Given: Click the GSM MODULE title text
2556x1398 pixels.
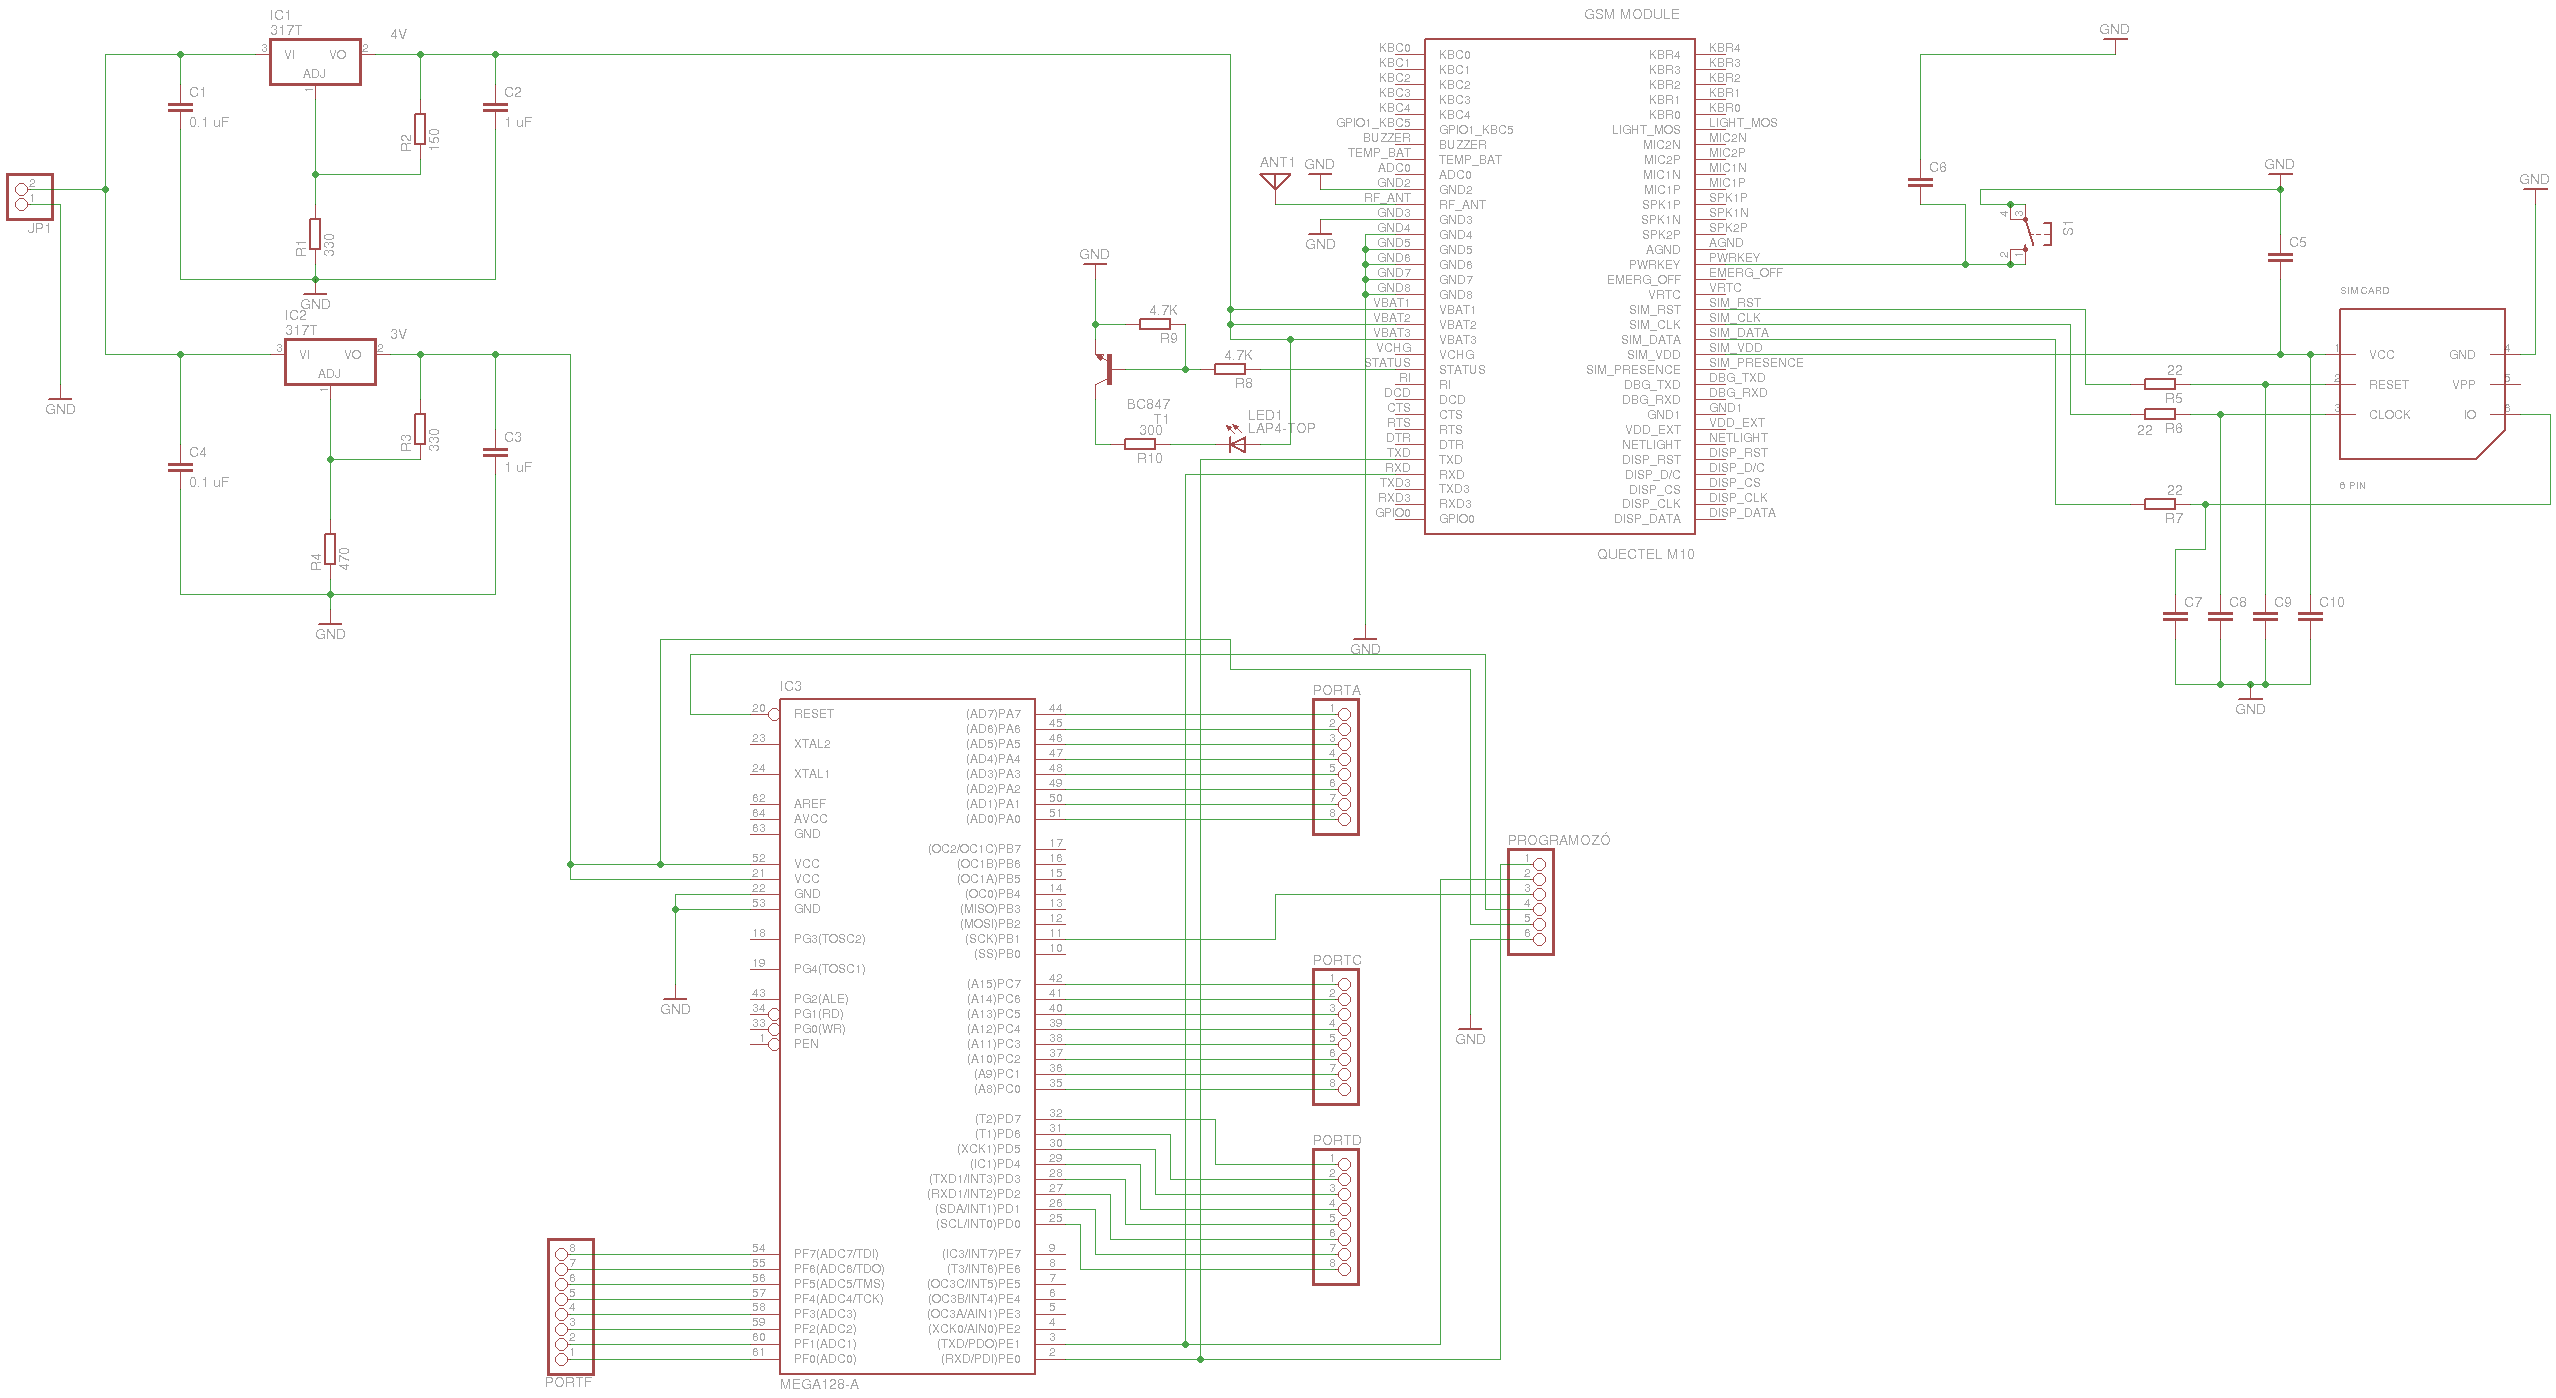Looking at the screenshot, I should (x=1631, y=14).
